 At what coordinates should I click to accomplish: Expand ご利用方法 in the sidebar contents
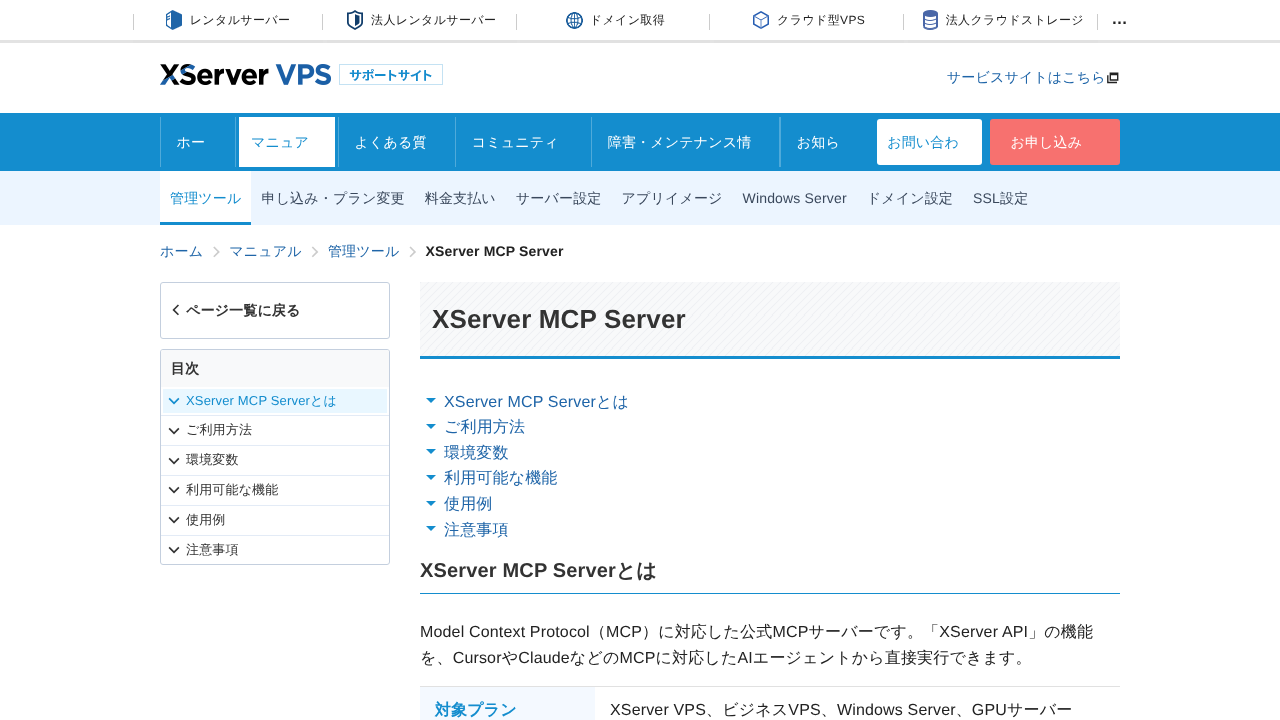coord(275,430)
